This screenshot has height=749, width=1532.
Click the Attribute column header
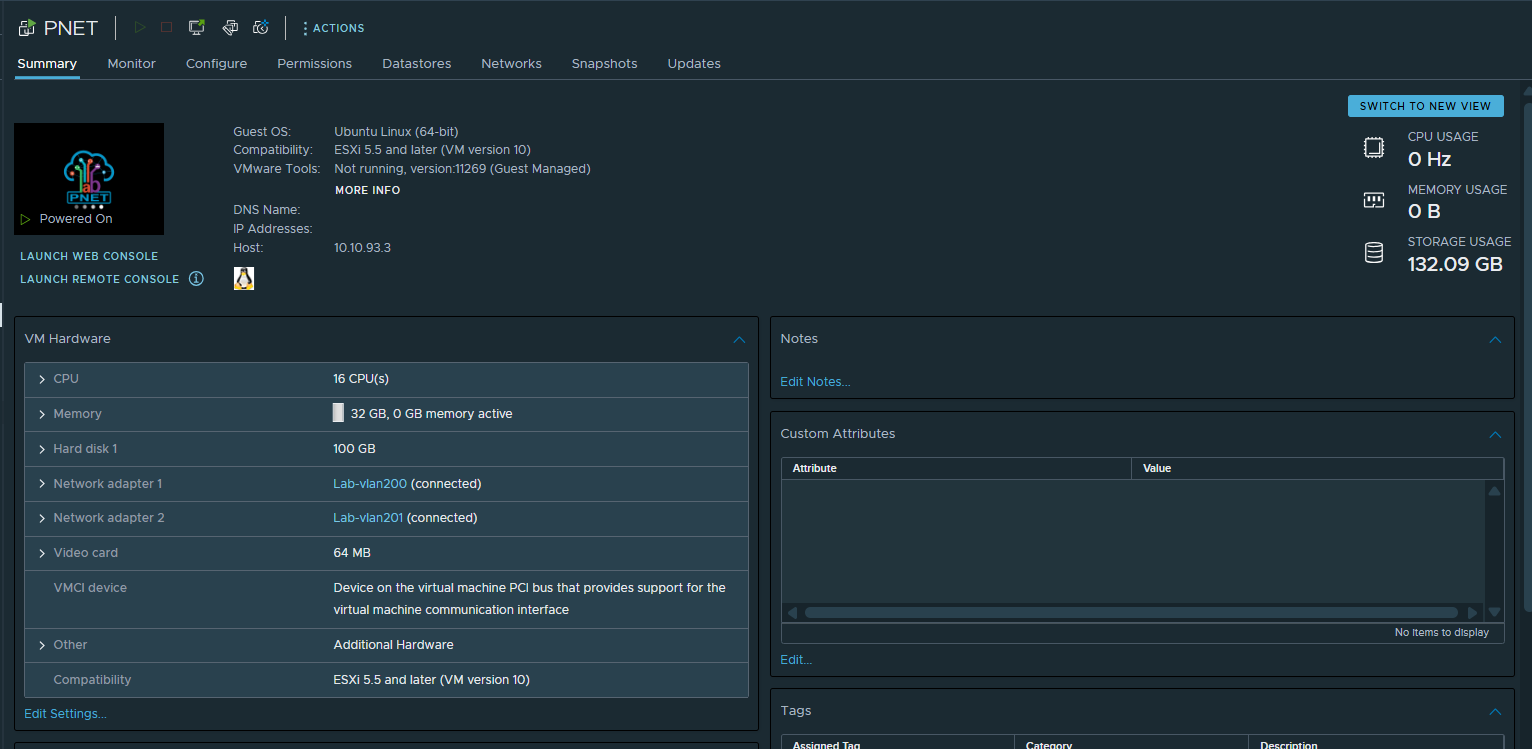[x=956, y=468]
